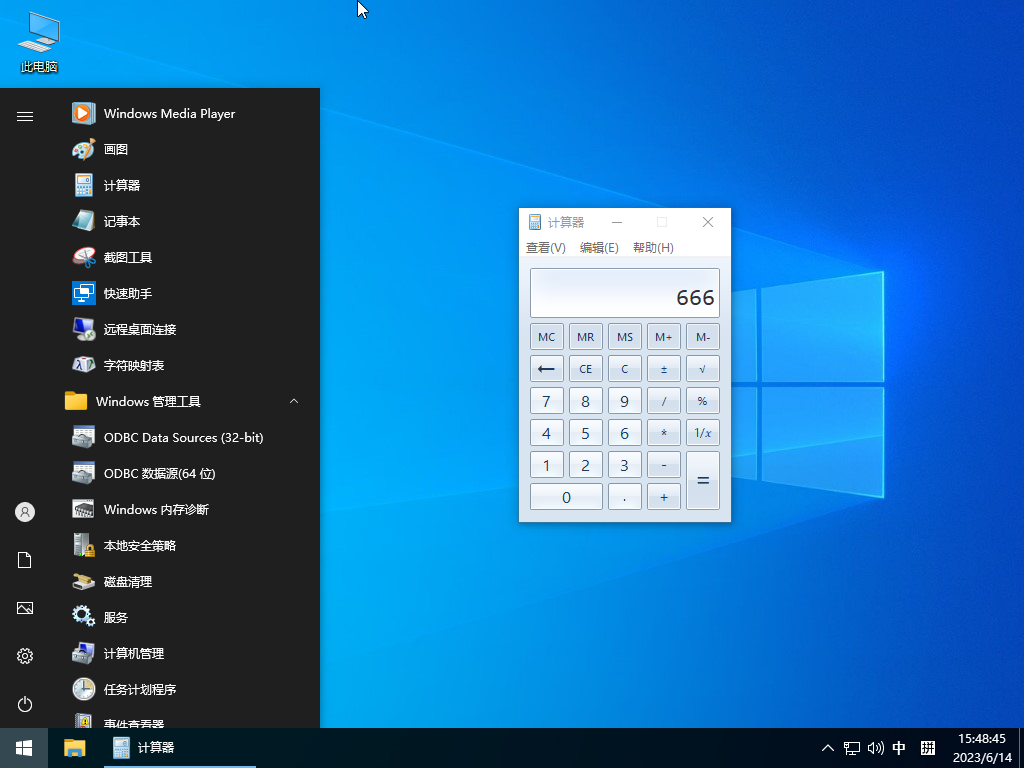The image size is (1024, 768).
Task: Click the MR memory recall button
Action: tap(586, 337)
